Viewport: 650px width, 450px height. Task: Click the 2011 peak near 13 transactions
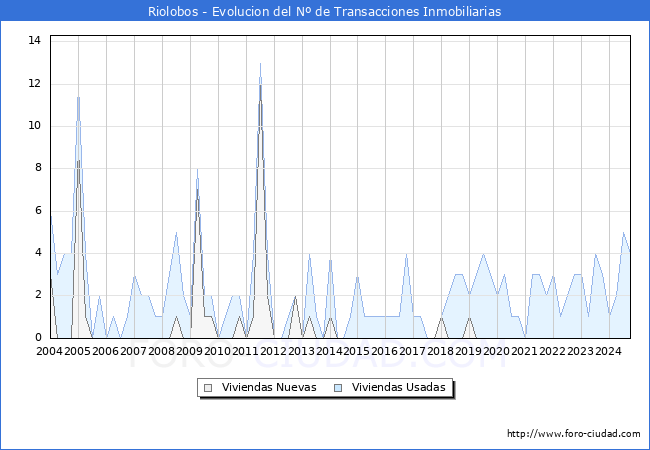pyautogui.click(x=260, y=63)
